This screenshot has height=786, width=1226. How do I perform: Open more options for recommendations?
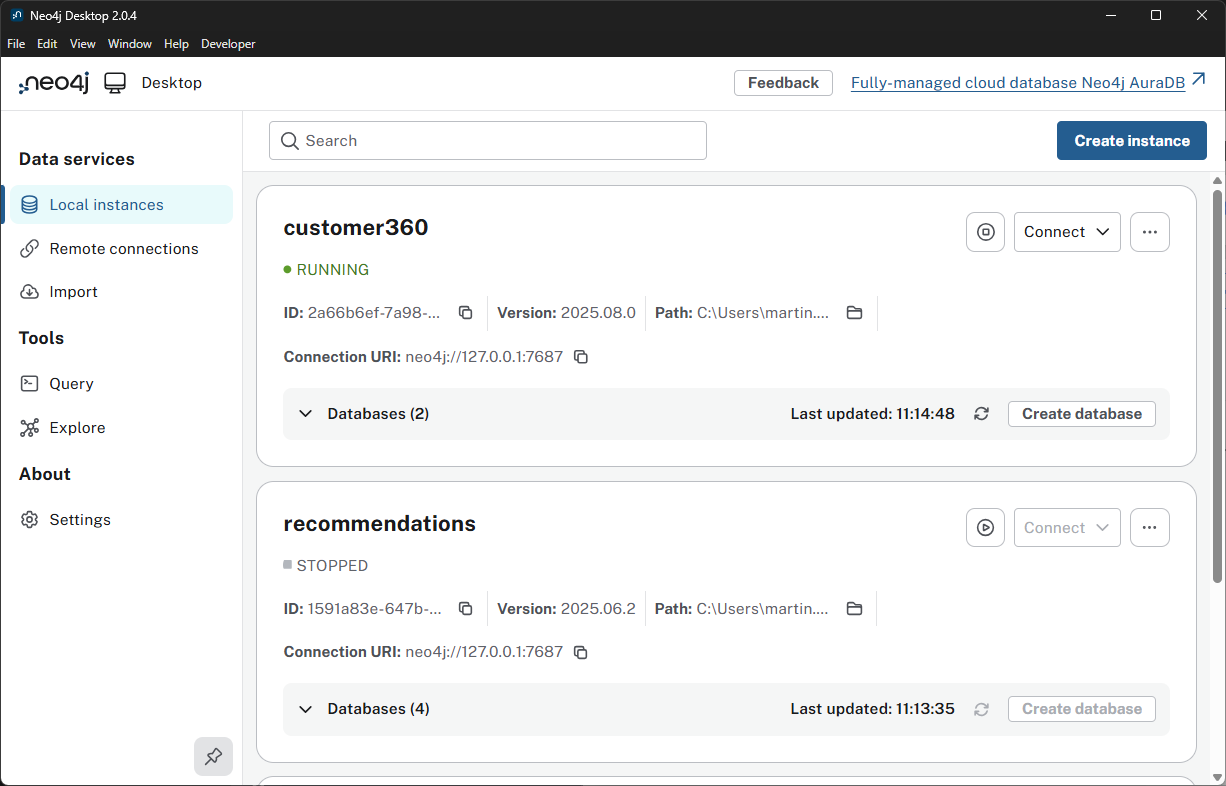coord(1149,528)
